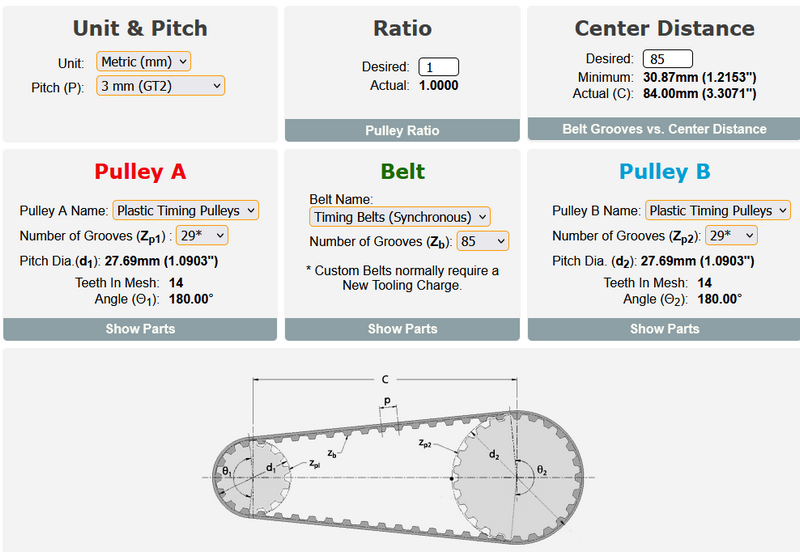Focus the Desired center distance field

(669, 59)
